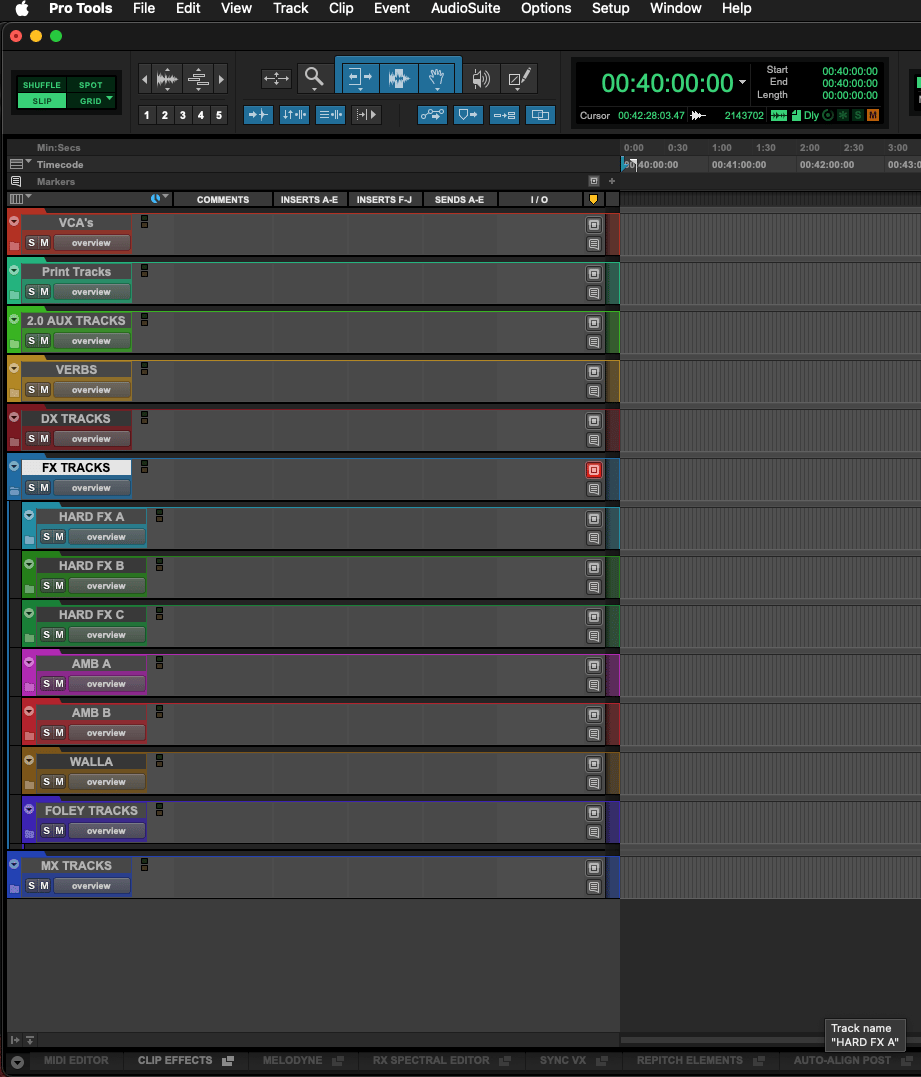Click the I / O column header
The width and height of the screenshot is (921, 1077).
click(x=539, y=199)
